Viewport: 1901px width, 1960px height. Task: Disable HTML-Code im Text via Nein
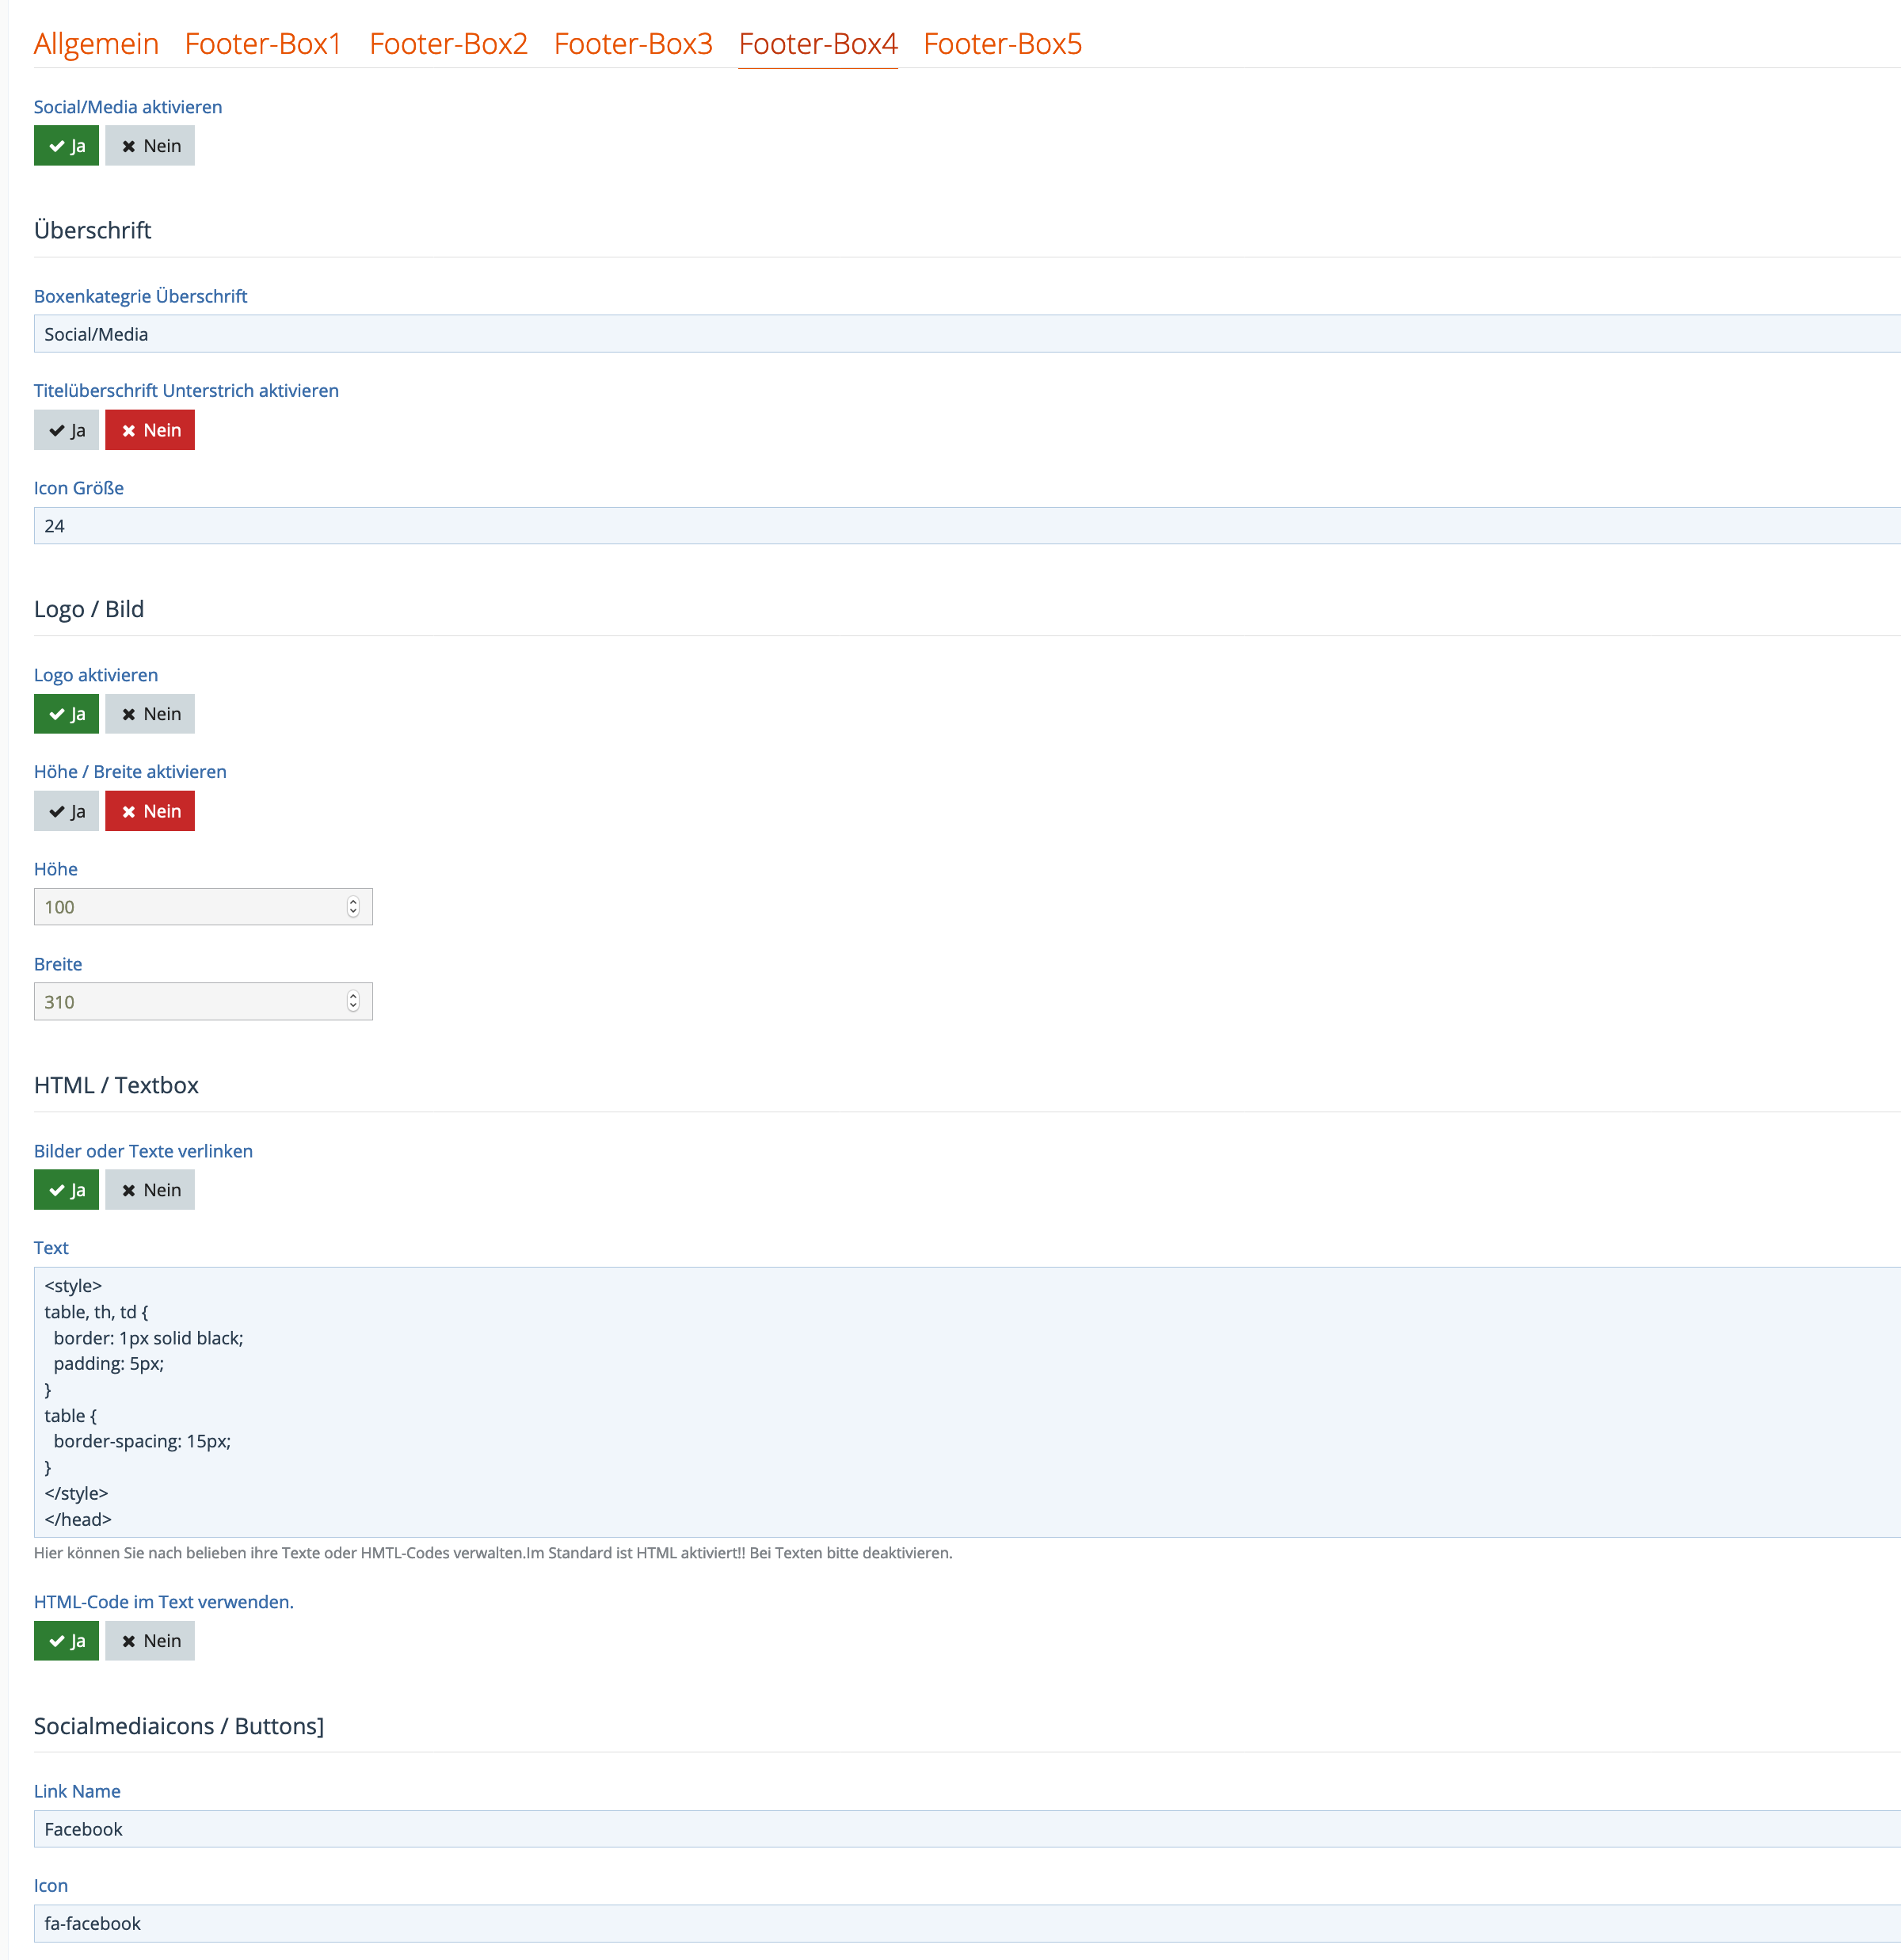150,1641
